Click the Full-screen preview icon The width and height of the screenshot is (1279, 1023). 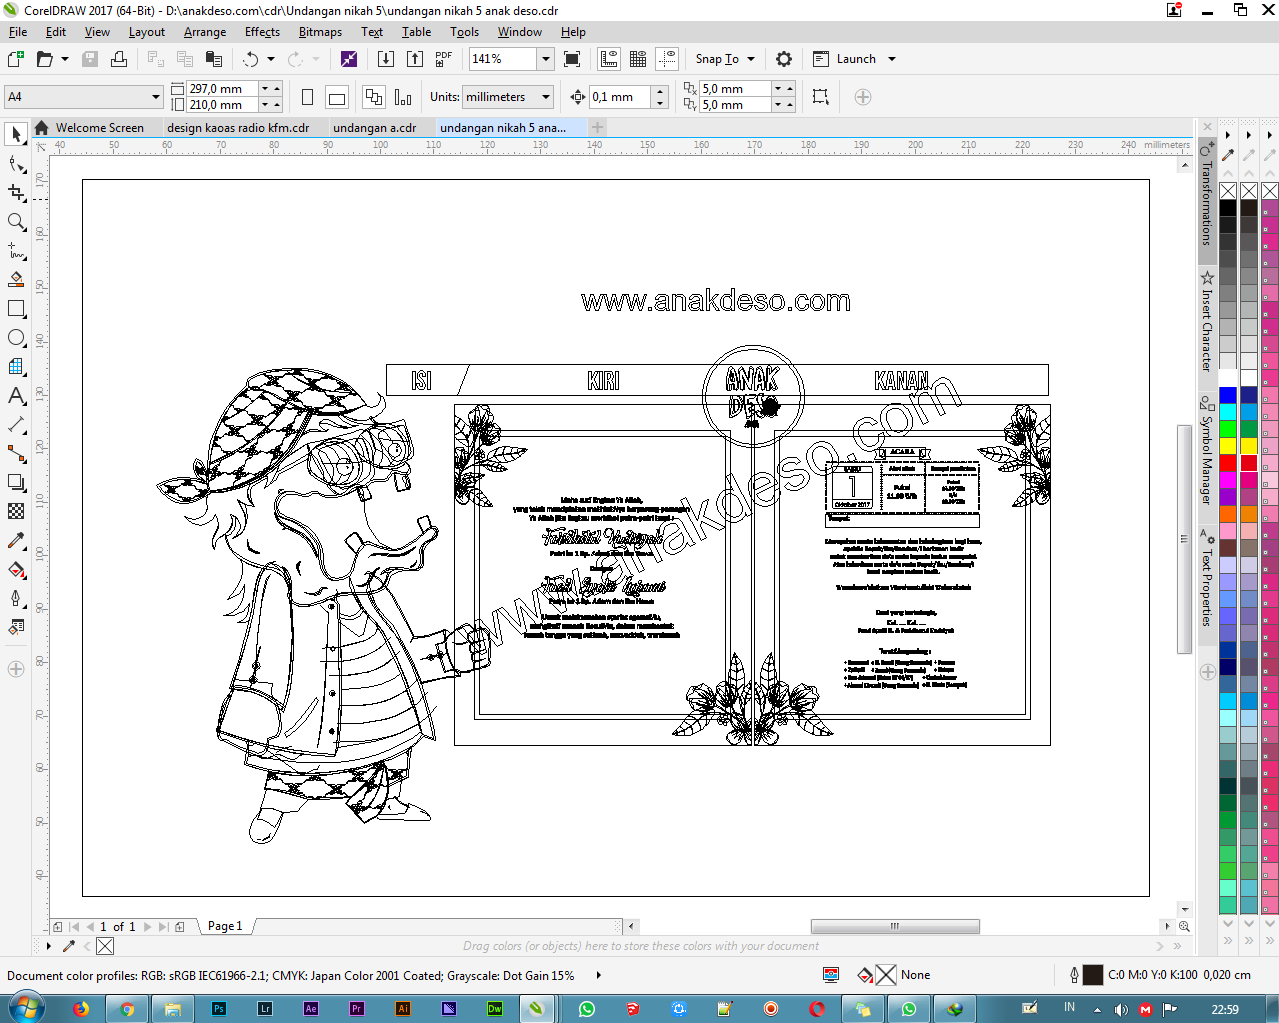(572, 59)
